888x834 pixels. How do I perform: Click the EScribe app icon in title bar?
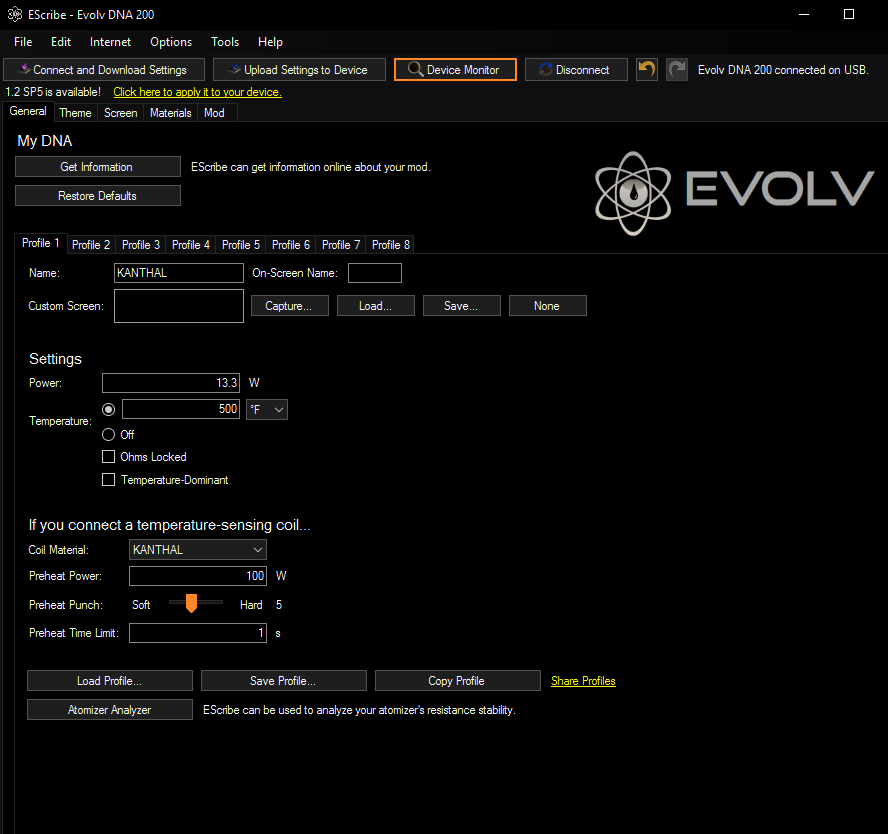click(x=15, y=15)
